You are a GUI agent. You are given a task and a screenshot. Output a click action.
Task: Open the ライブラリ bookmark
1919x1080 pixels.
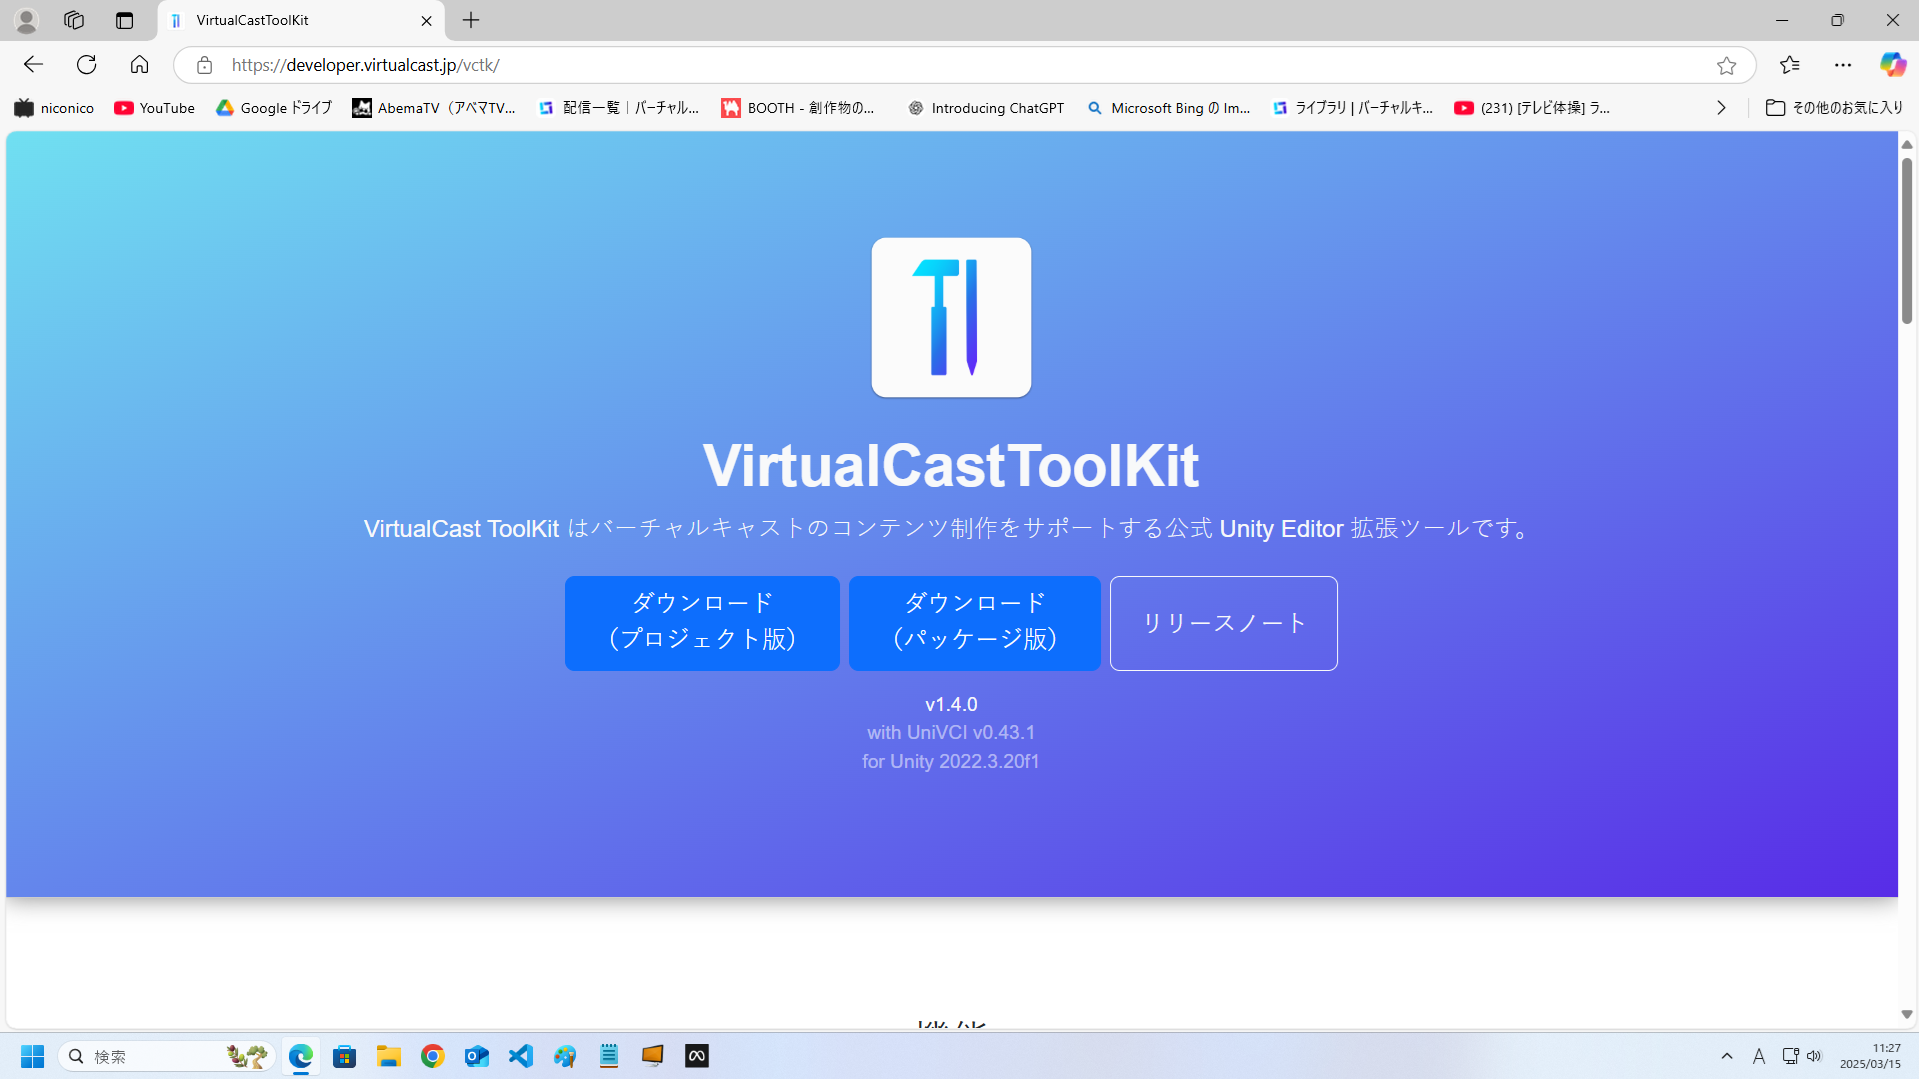(1353, 108)
